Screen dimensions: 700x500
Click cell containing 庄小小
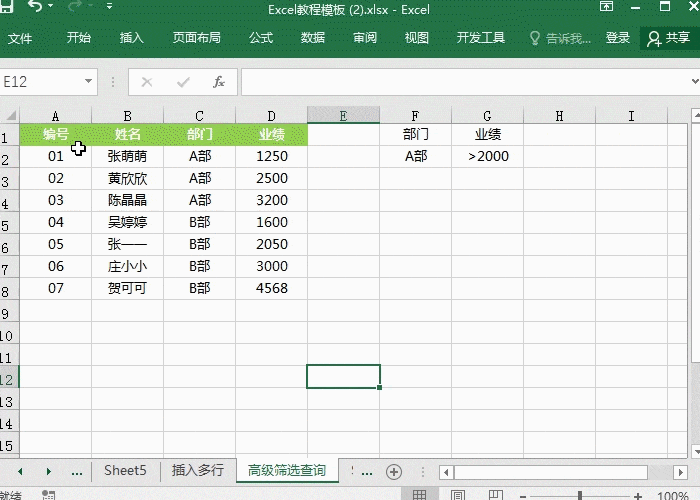tap(127, 266)
